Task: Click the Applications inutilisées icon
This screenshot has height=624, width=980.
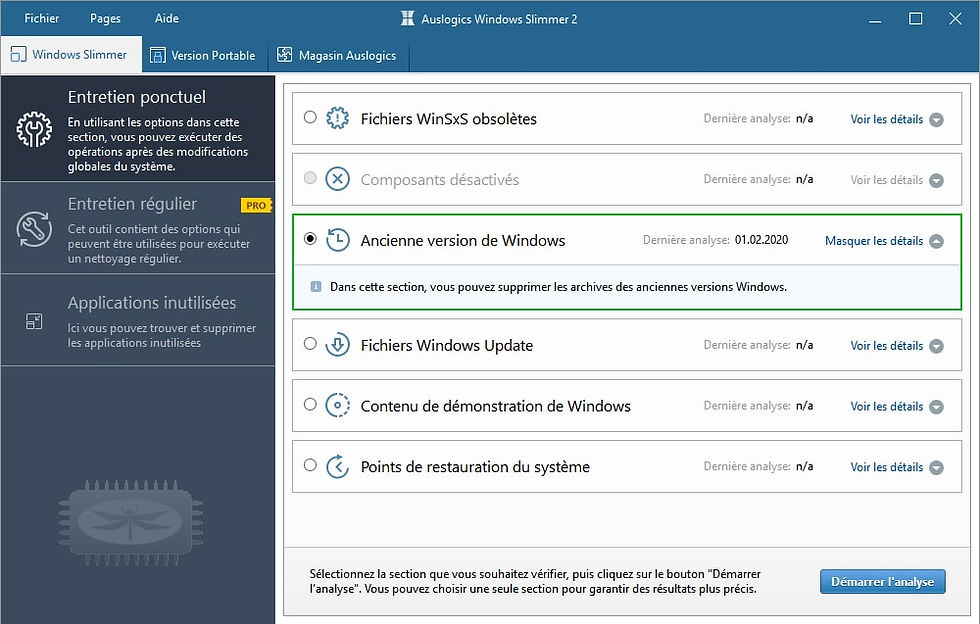Action: pos(34,321)
